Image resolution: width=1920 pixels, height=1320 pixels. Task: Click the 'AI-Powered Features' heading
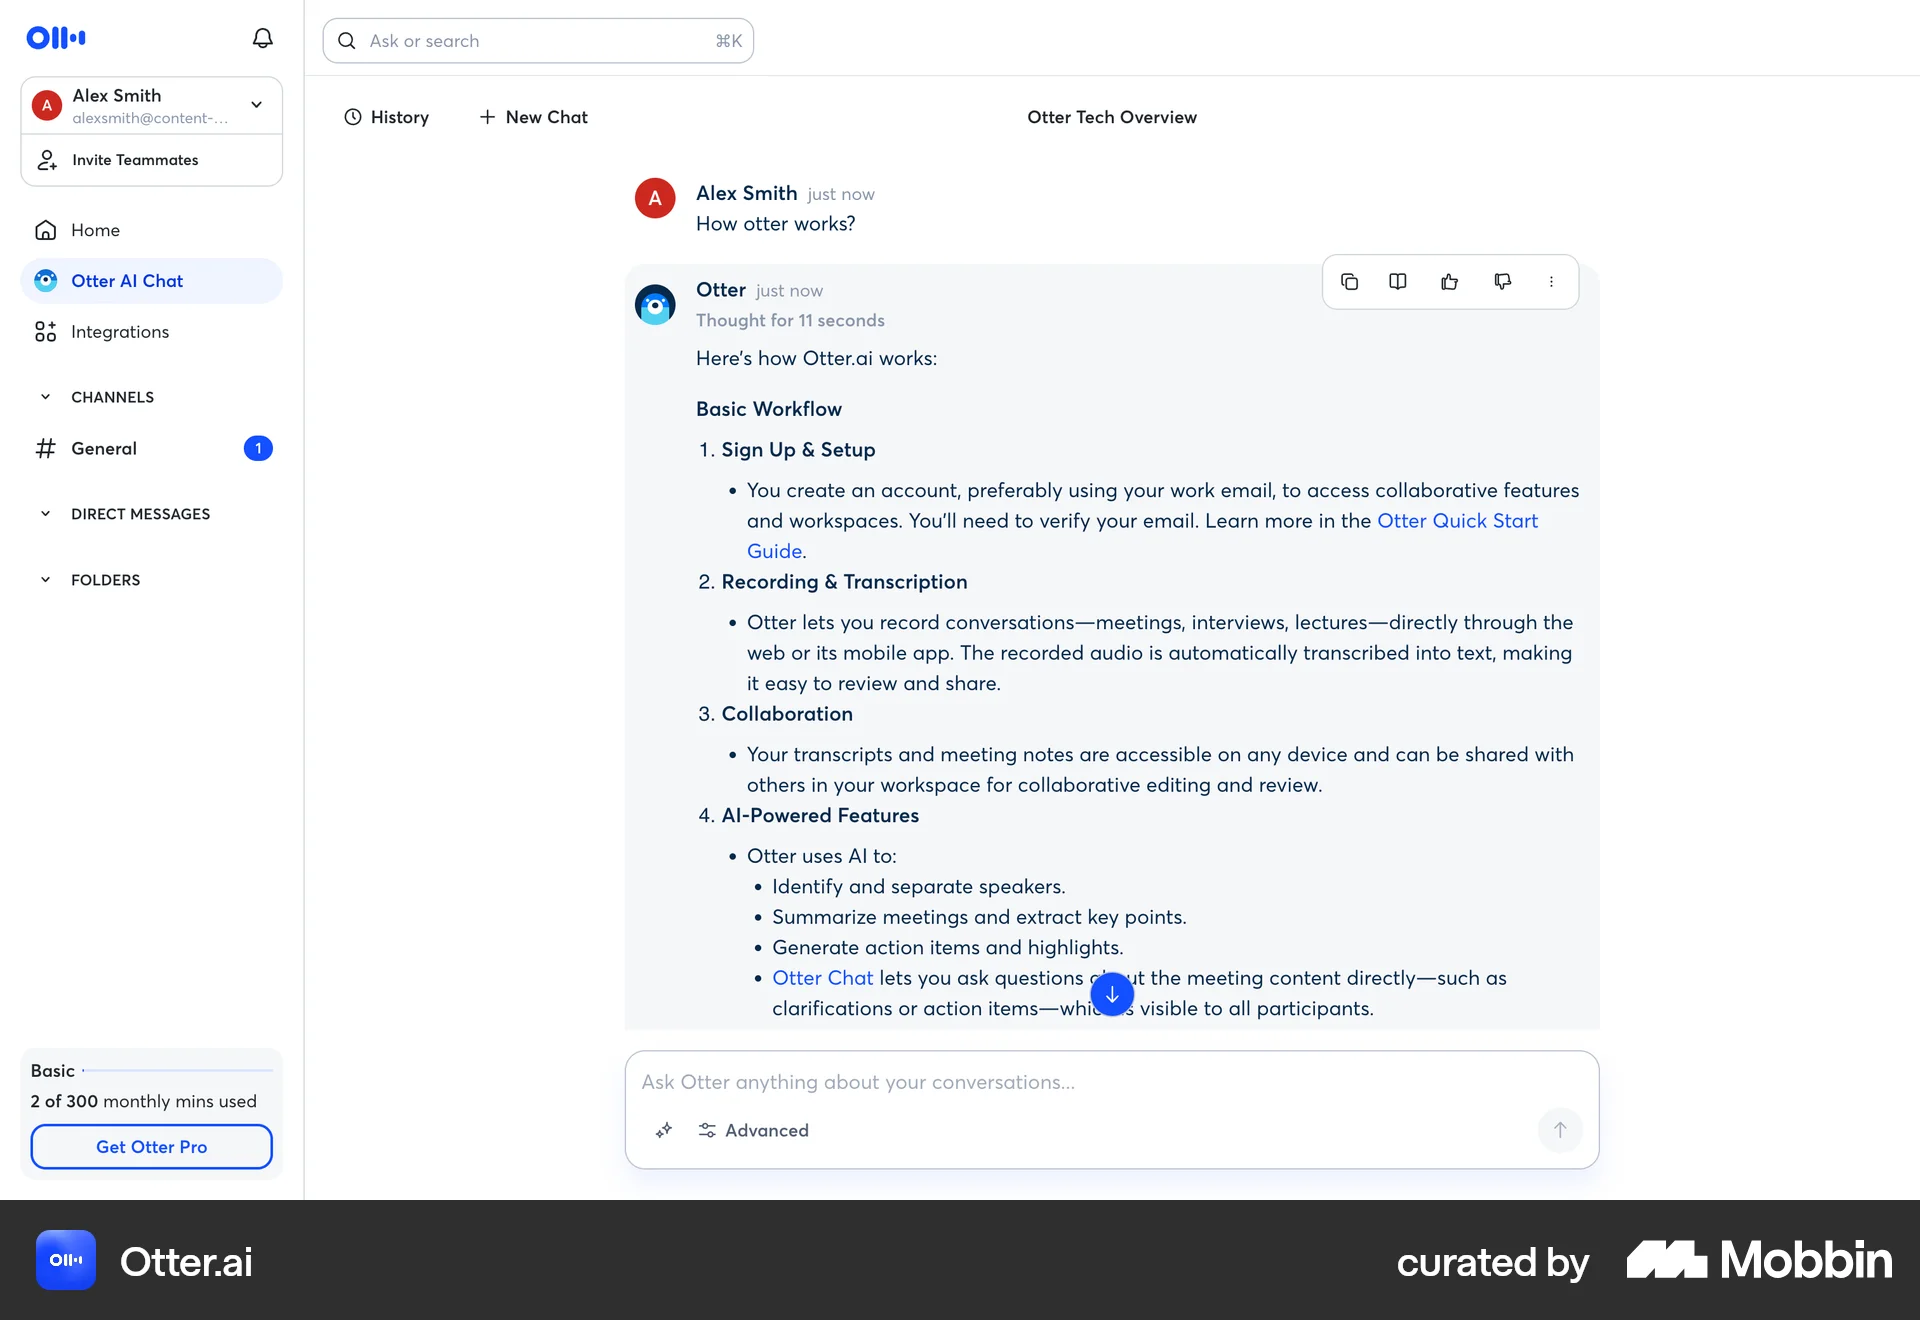click(x=820, y=816)
